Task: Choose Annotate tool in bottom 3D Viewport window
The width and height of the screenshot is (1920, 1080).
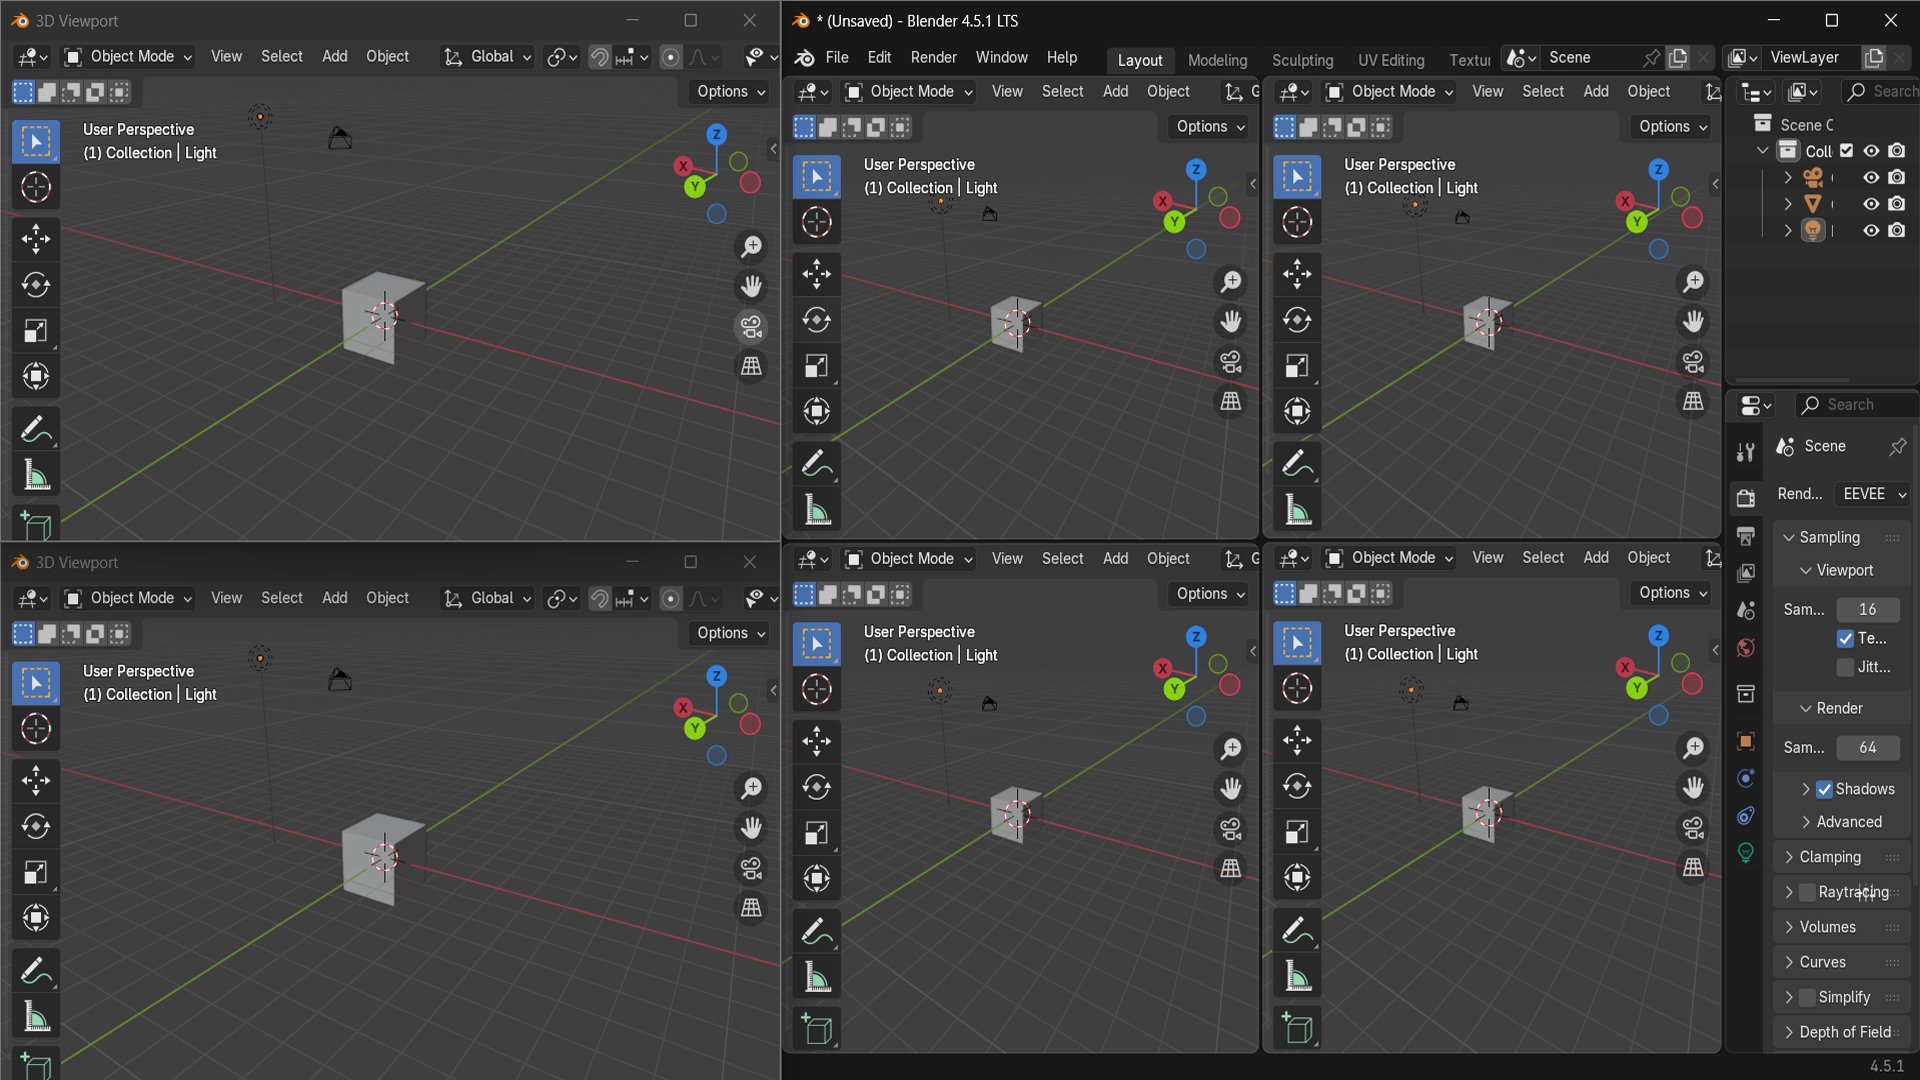Action: click(x=36, y=970)
